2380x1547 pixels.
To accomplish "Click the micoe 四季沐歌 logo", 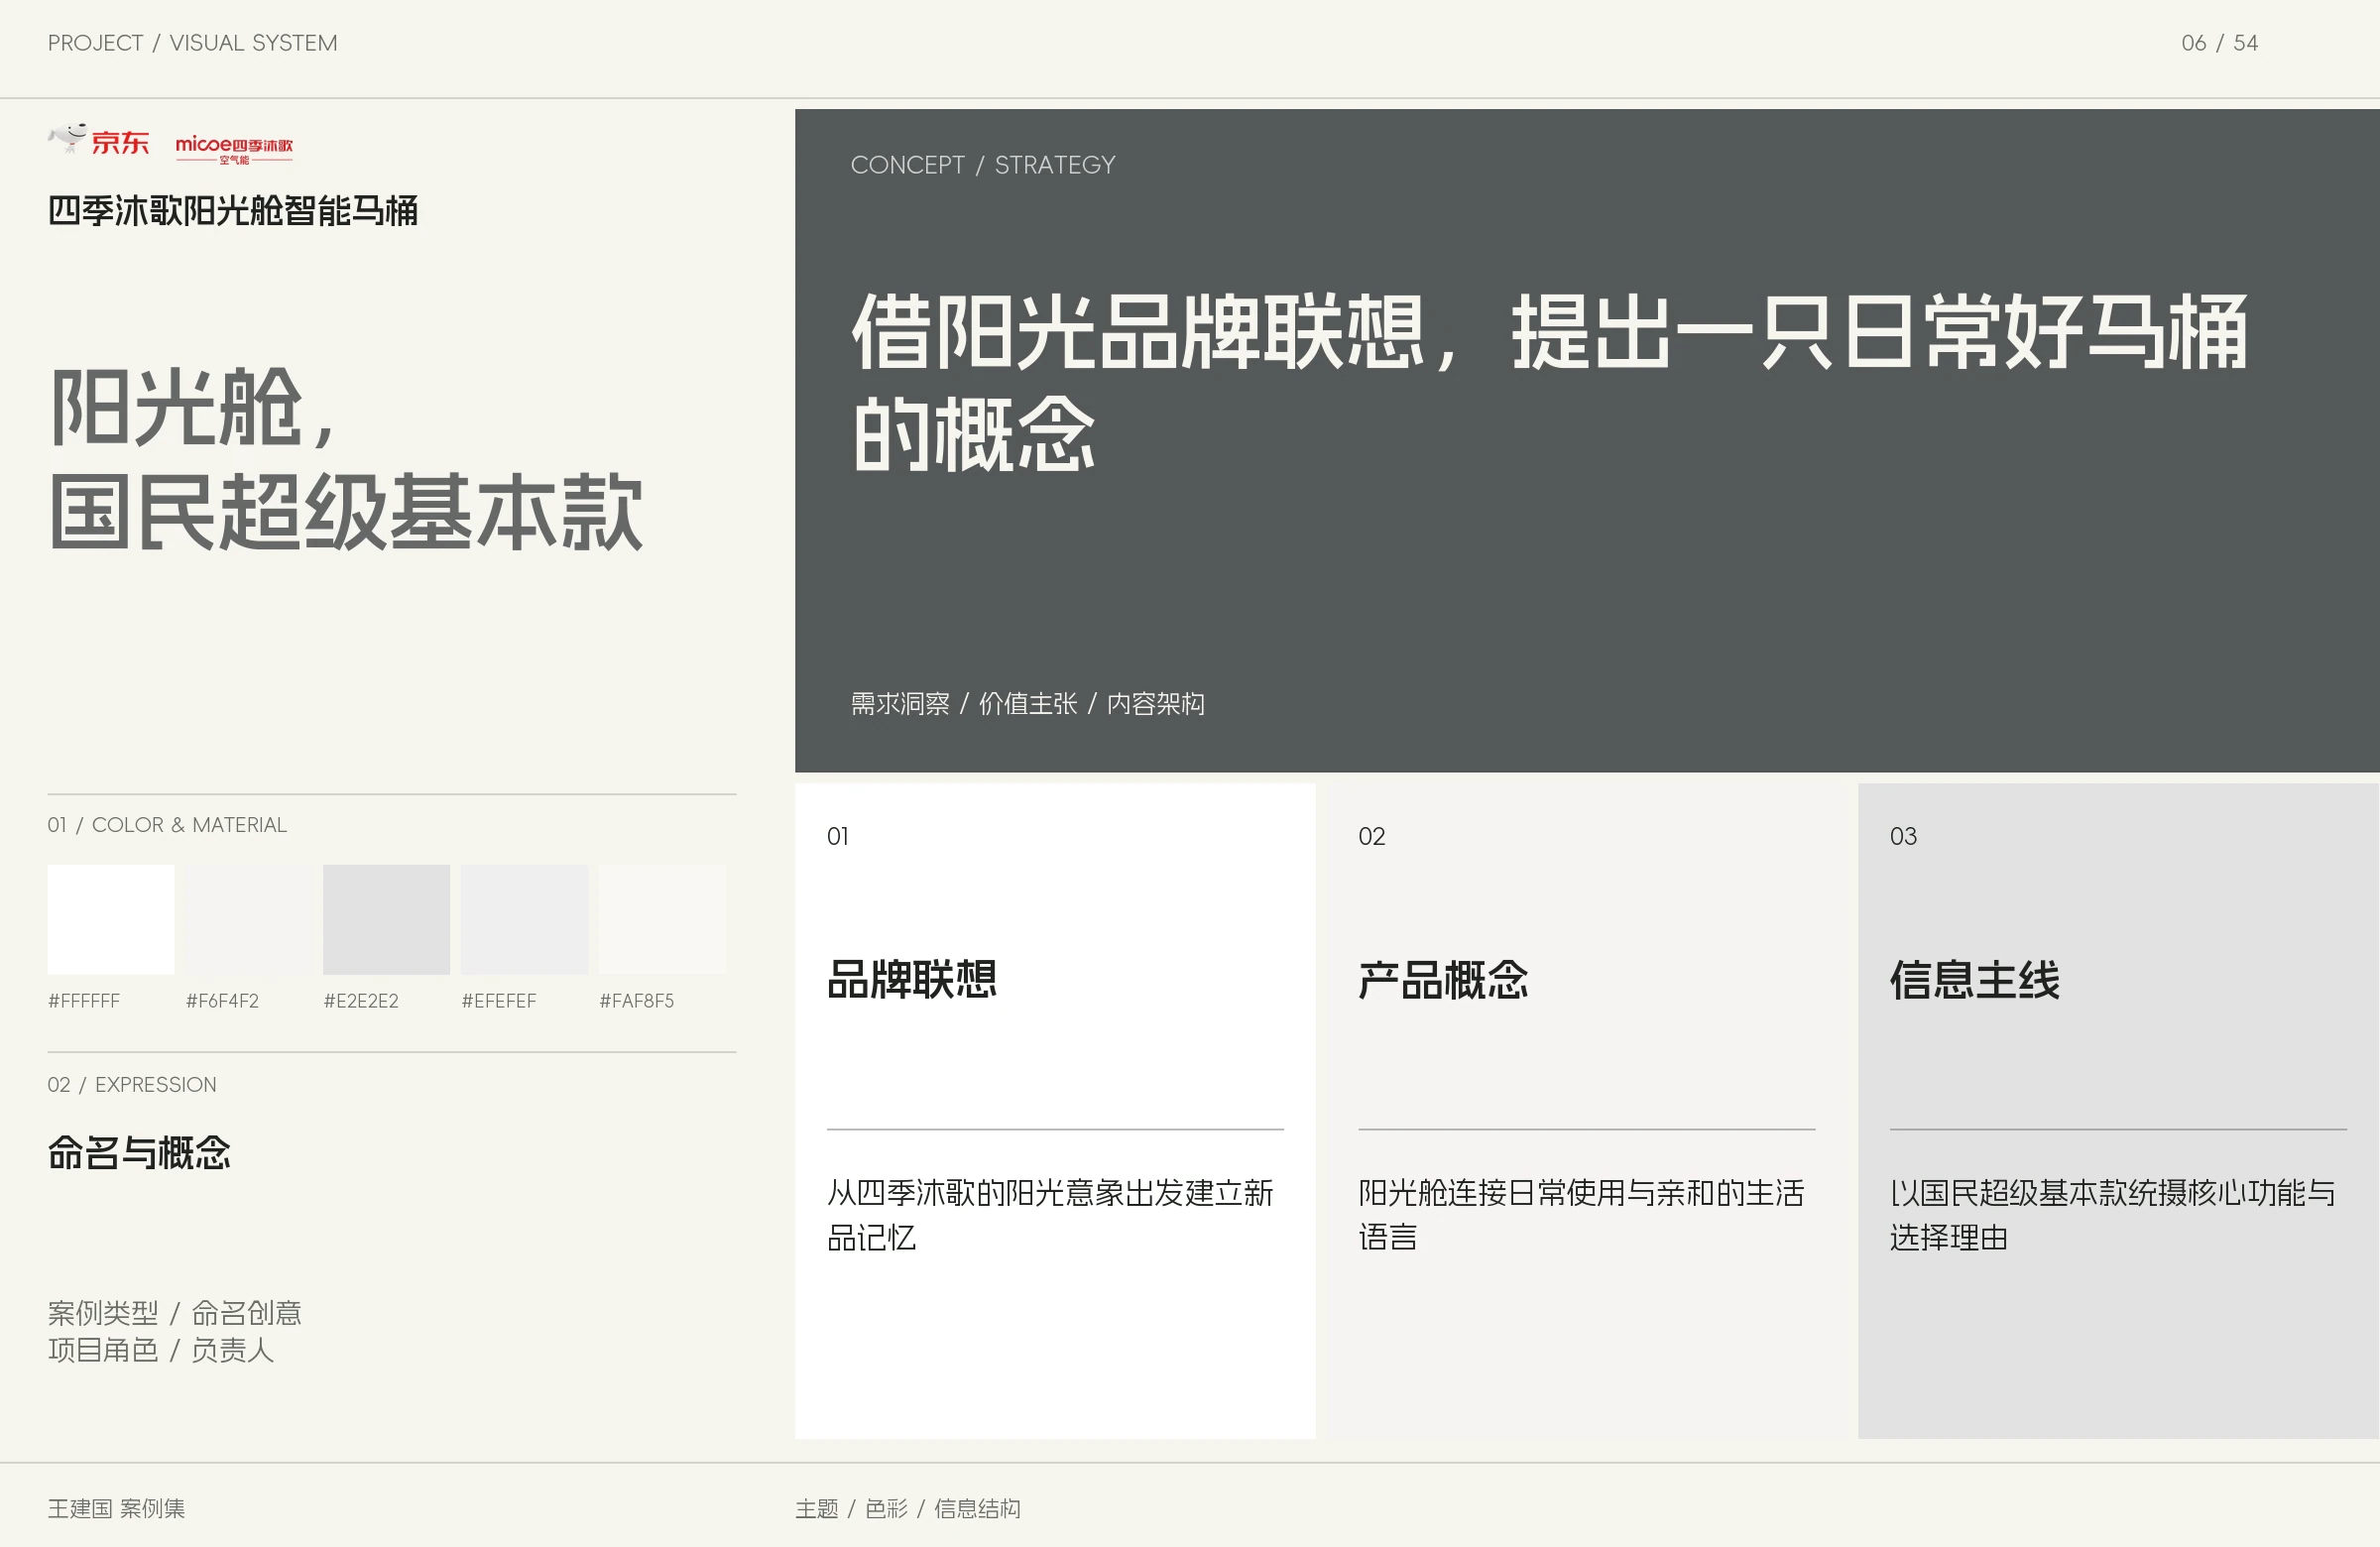I will coord(234,149).
